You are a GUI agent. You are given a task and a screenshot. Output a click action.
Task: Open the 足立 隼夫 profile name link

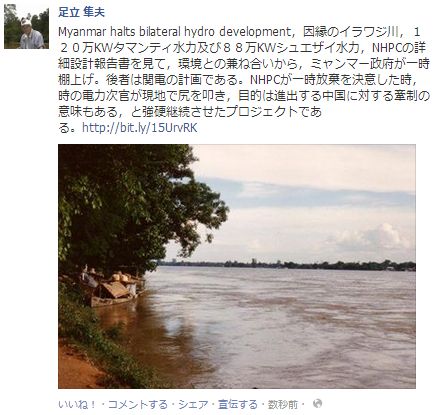point(82,12)
